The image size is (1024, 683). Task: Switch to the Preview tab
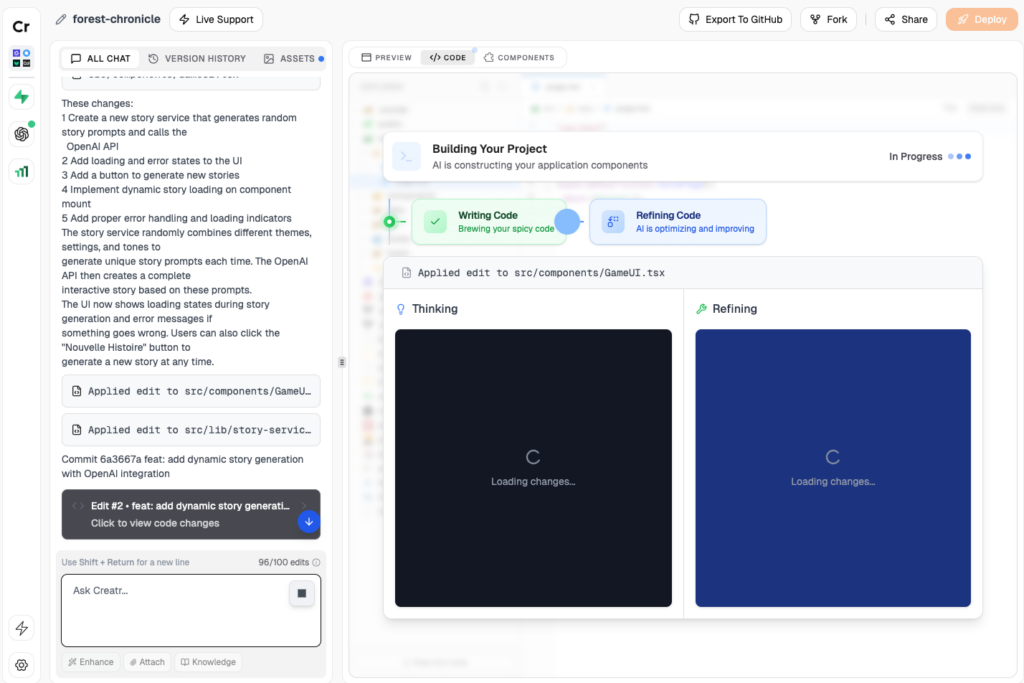[x=386, y=58]
